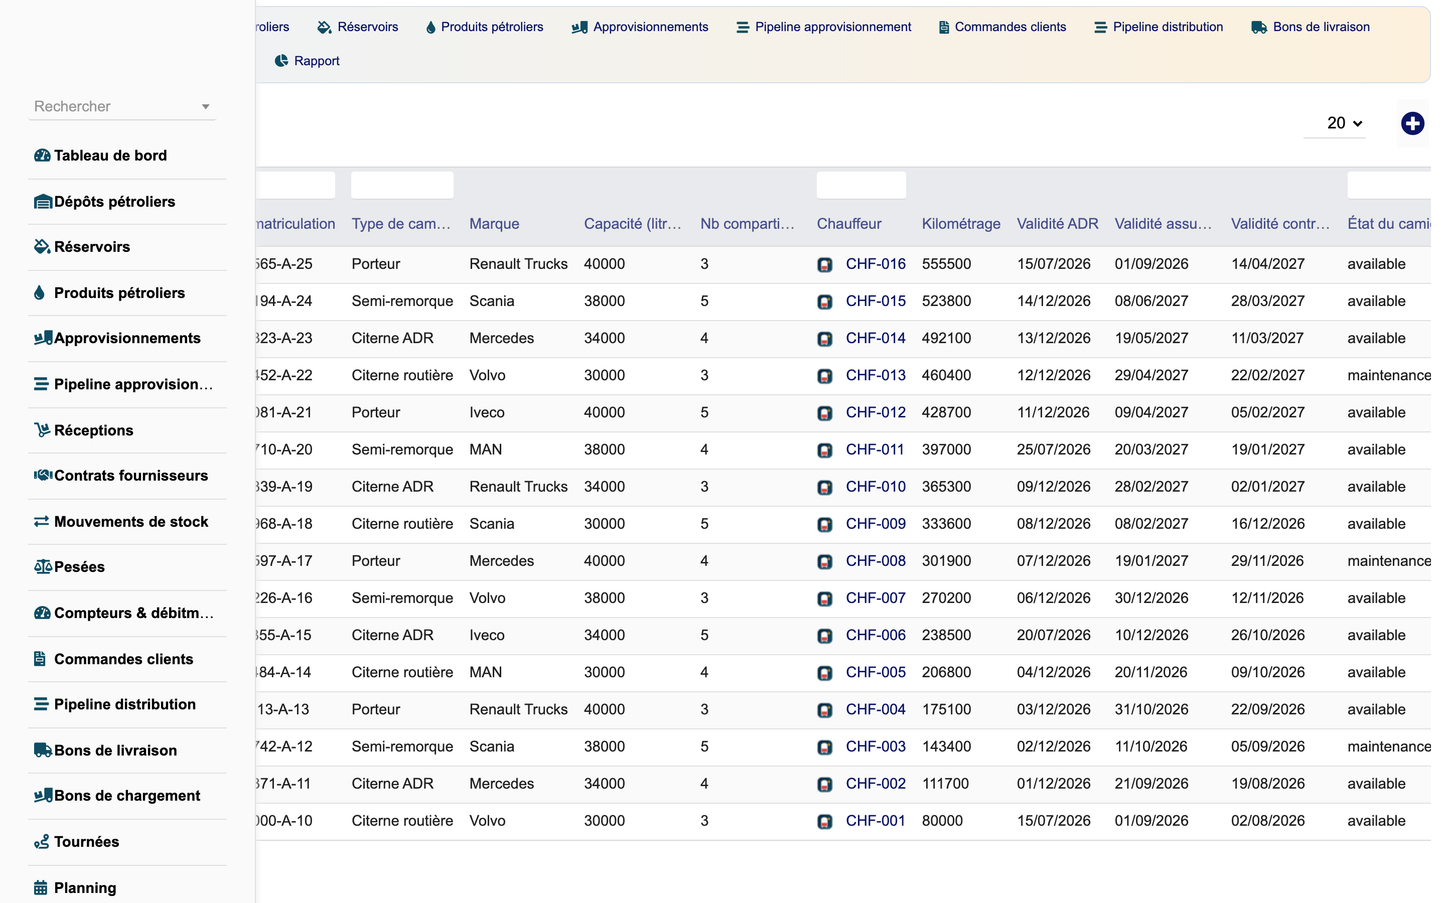This screenshot has width=1445, height=903.
Task: Click the Réservoirs icon in top navigation bar
Action: (x=324, y=27)
